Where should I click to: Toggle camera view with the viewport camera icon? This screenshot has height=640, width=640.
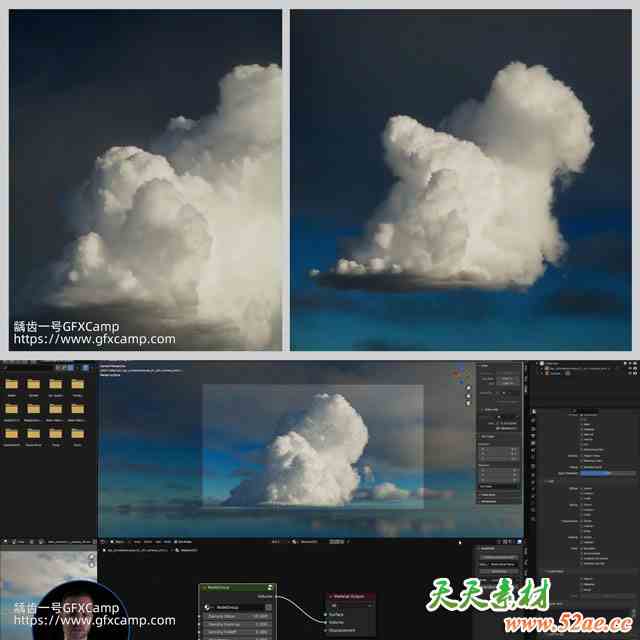tap(468, 403)
